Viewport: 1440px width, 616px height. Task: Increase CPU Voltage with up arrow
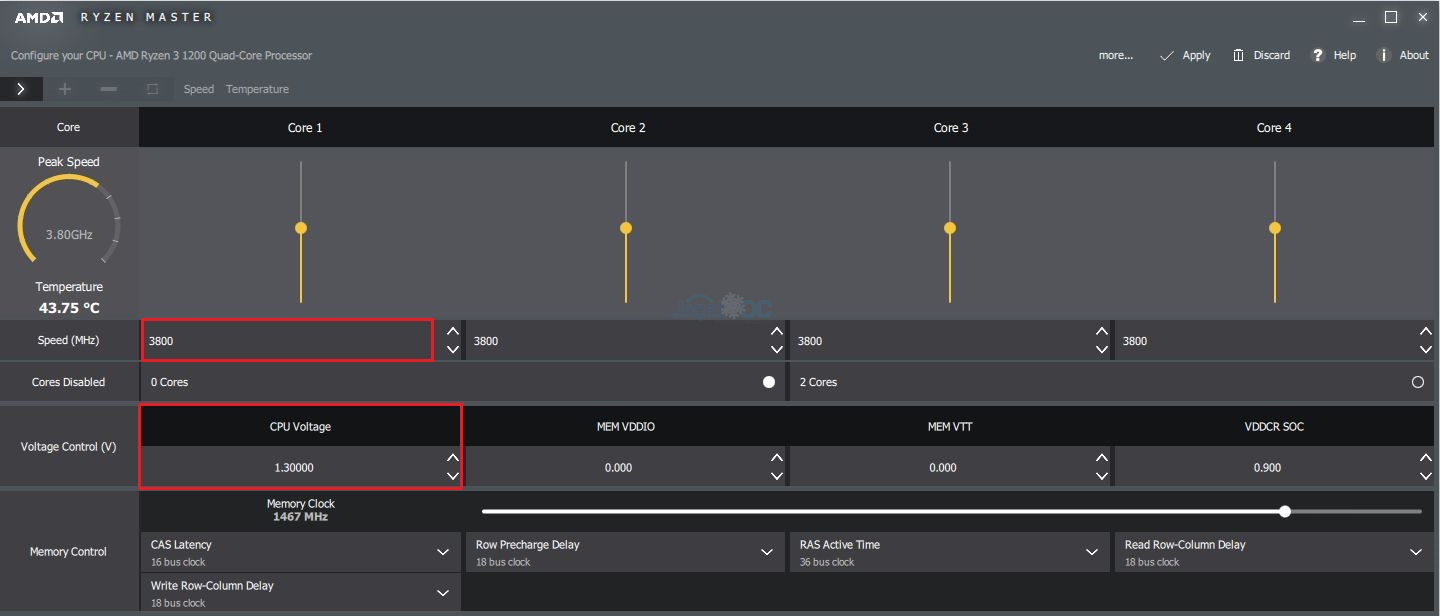[x=453, y=457]
